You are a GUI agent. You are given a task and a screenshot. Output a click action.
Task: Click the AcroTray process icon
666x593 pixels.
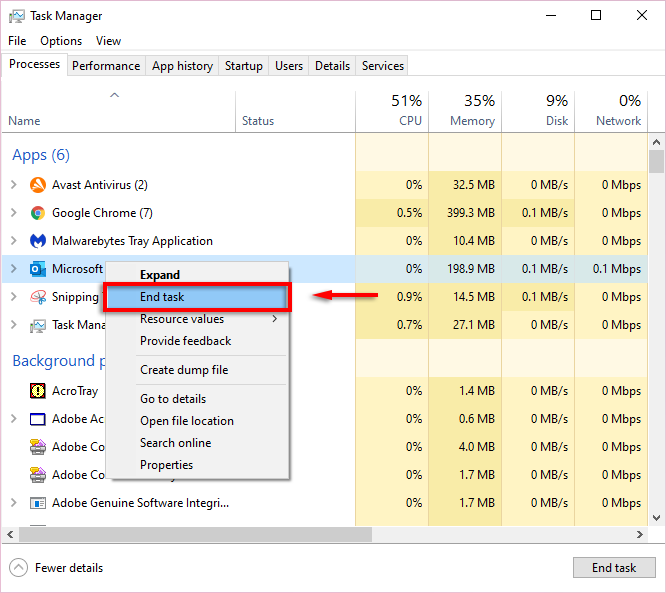coord(38,391)
